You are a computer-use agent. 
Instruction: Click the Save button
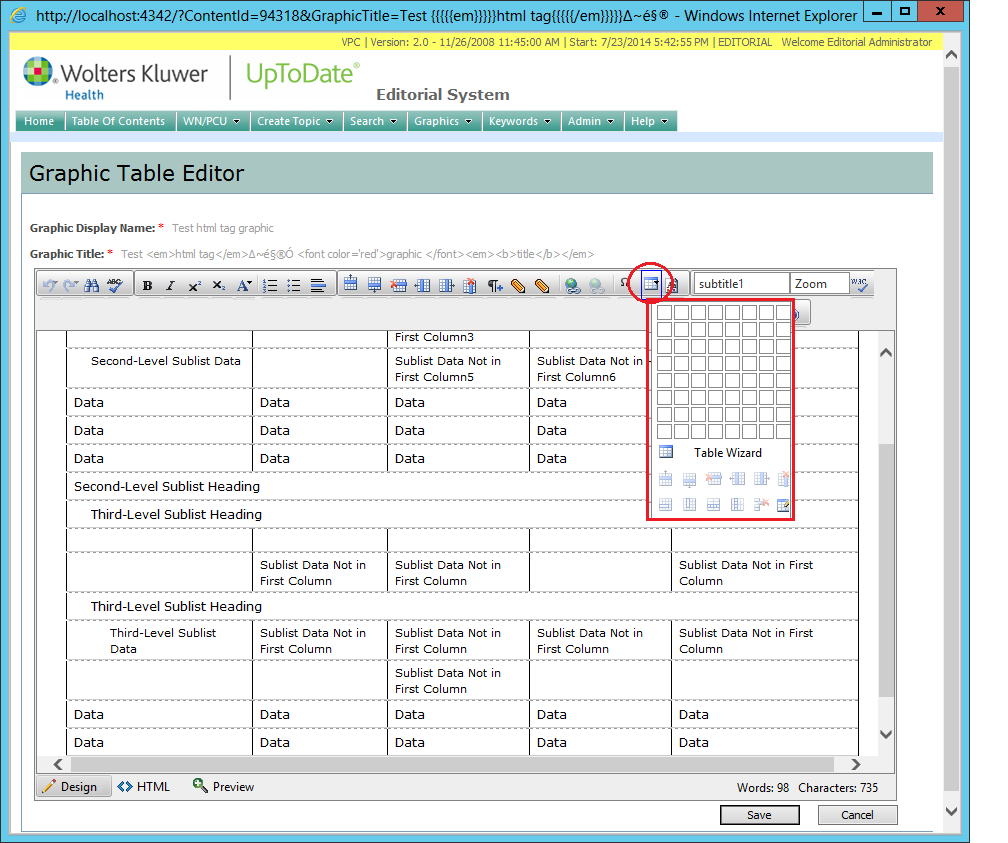click(759, 815)
